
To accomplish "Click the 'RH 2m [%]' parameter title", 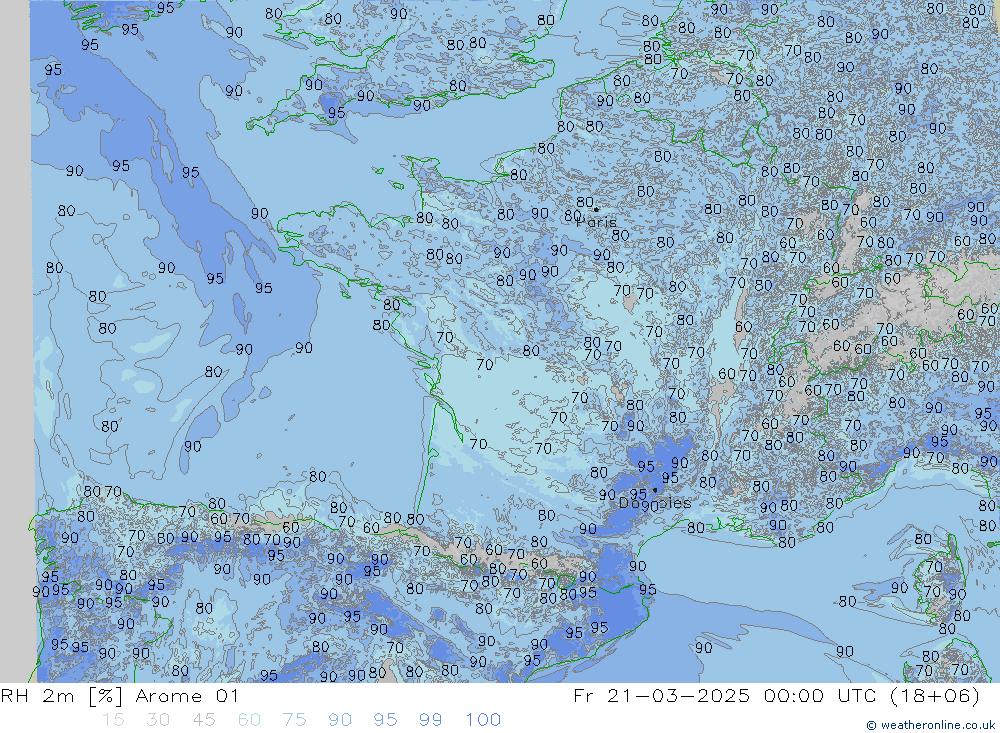I will 61,696.
